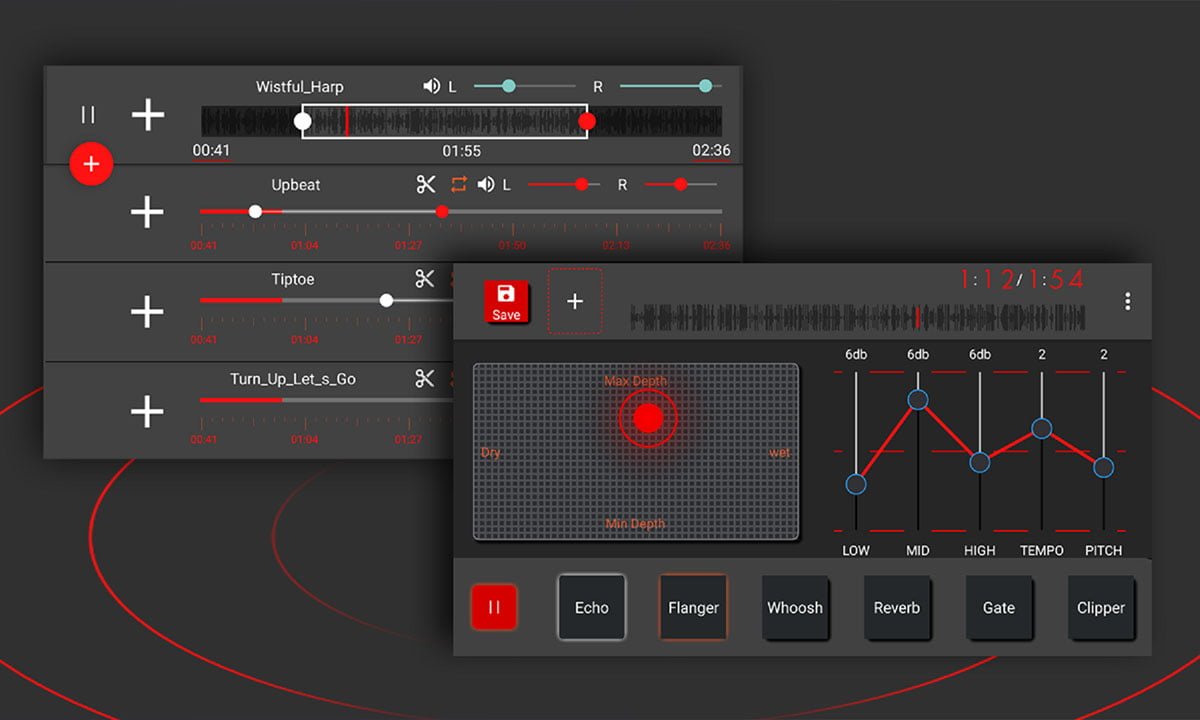The height and width of the screenshot is (720, 1200).
Task: Click the white start trim handle on Wistful_Harp
Action: tap(303, 122)
